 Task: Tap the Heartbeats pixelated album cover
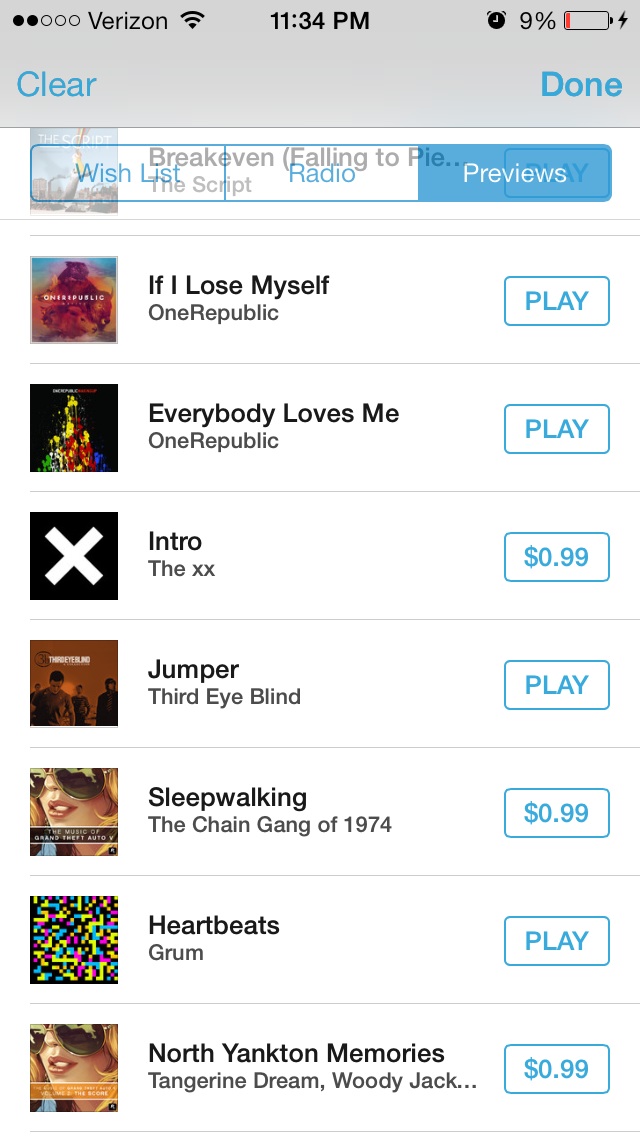pos(74,940)
